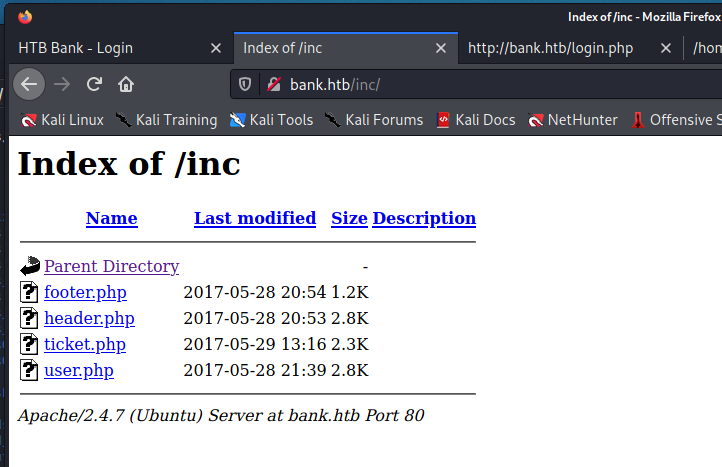This screenshot has height=467, width=722.
Task: Click the browser Back arrow button
Action: coord(29,84)
